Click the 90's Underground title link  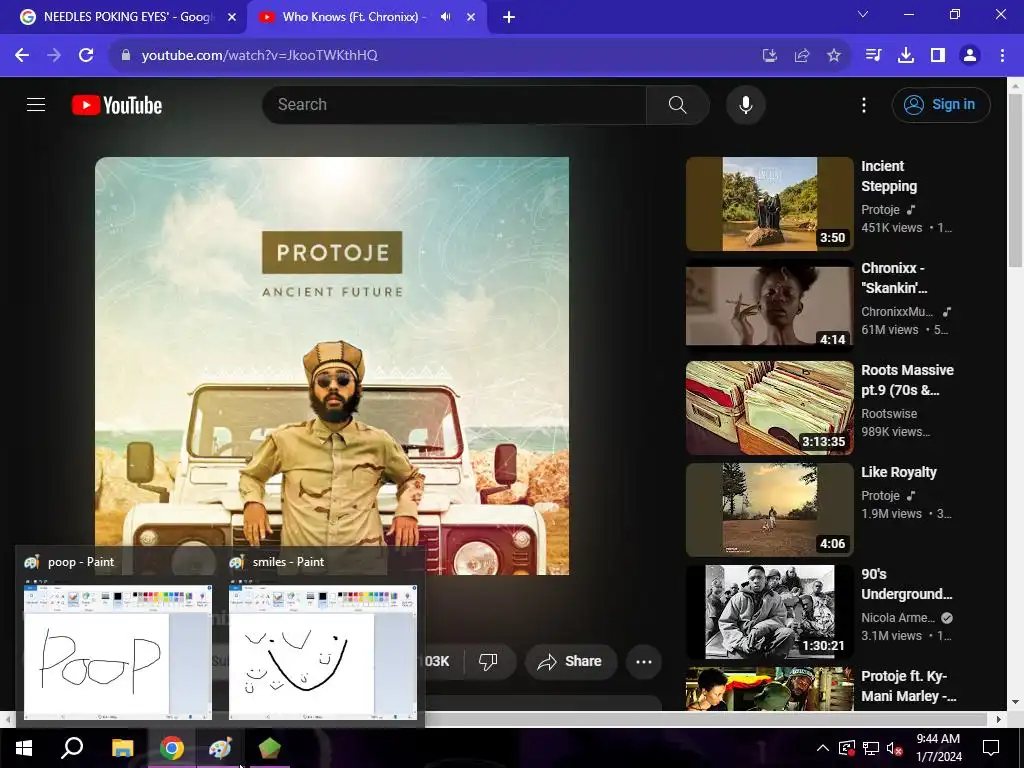pos(906,584)
